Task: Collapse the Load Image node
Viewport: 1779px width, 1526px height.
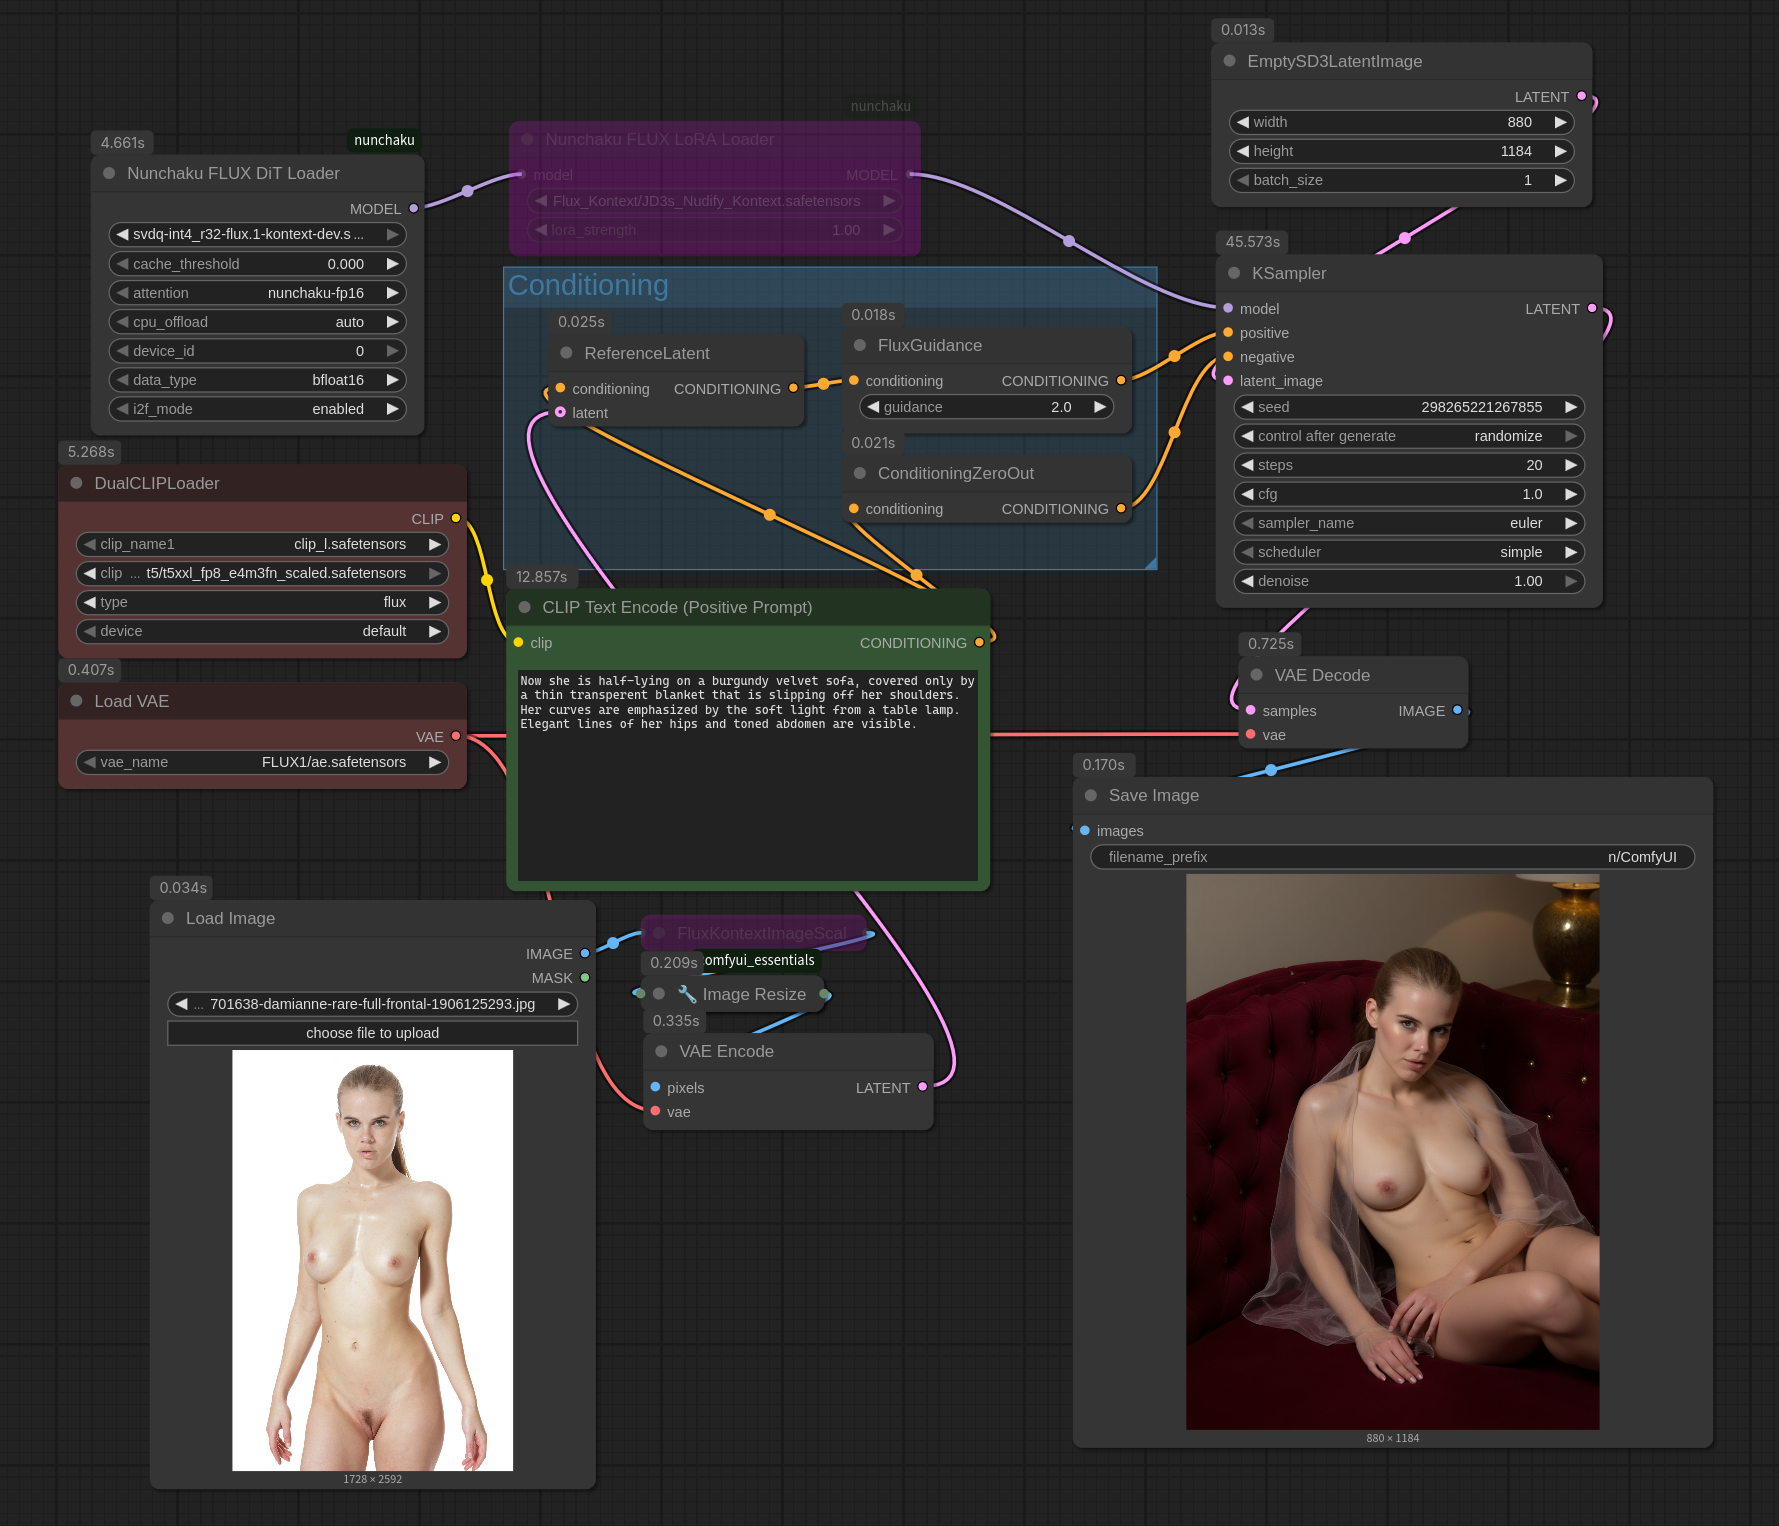Action: 168,918
